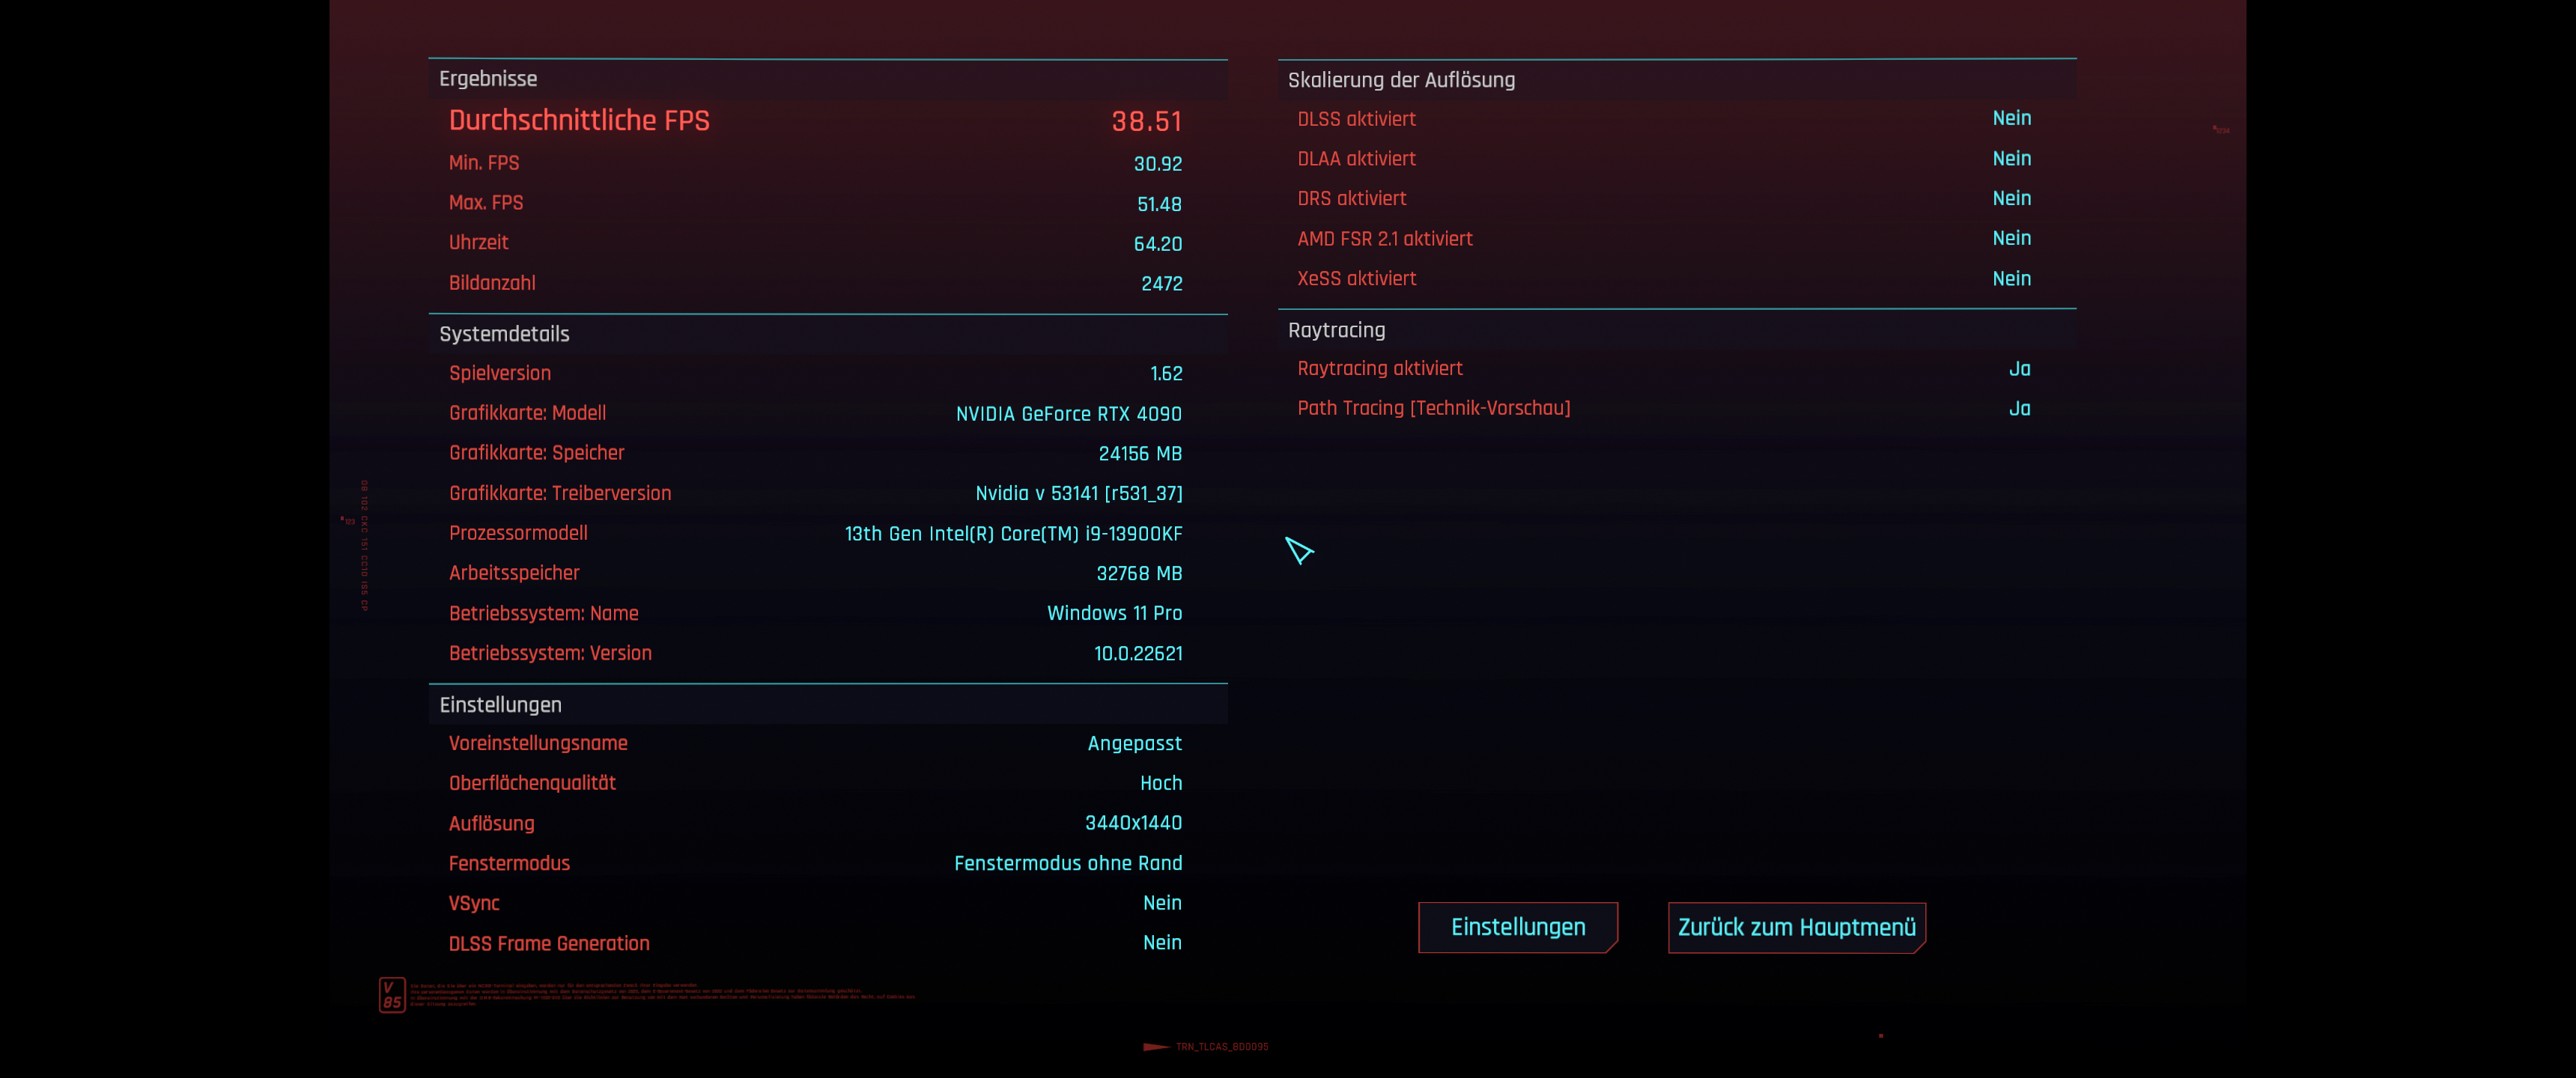Click the Raytracing section header
This screenshot has width=2576, height=1078.
point(1336,330)
